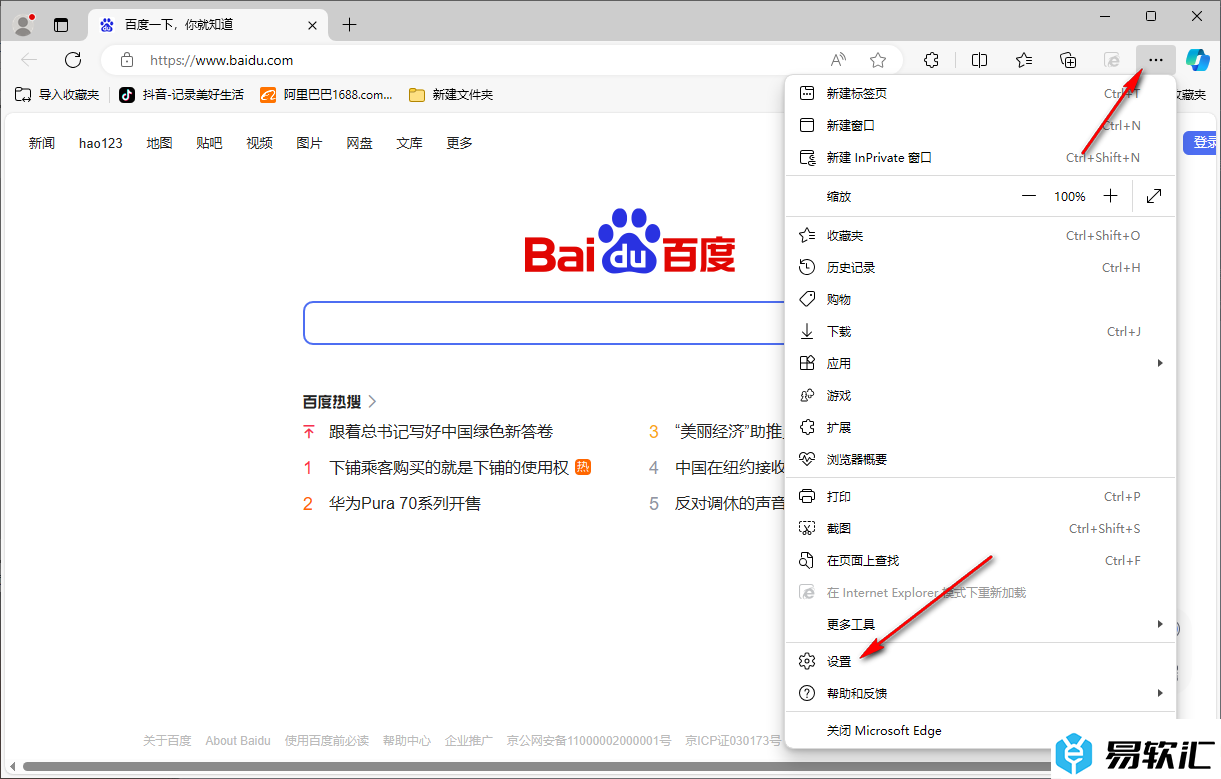Expand the 帮助和反馈 submenu
The image size is (1221, 779).
(x=981, y=693)
